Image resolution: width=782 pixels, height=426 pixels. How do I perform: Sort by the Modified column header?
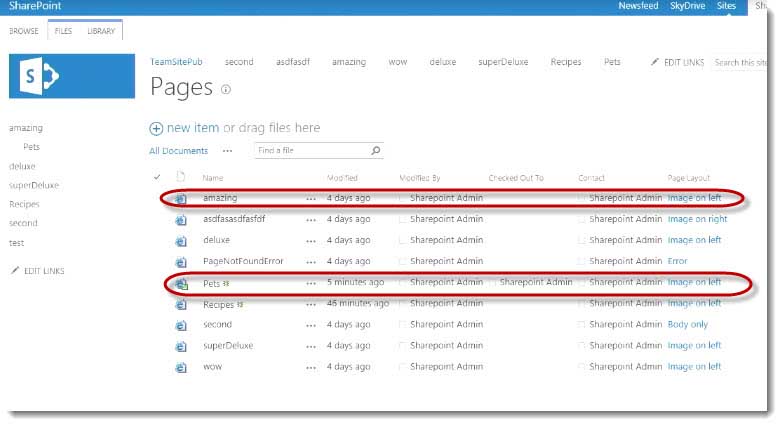pyautogui.click(x=342, y=178)
